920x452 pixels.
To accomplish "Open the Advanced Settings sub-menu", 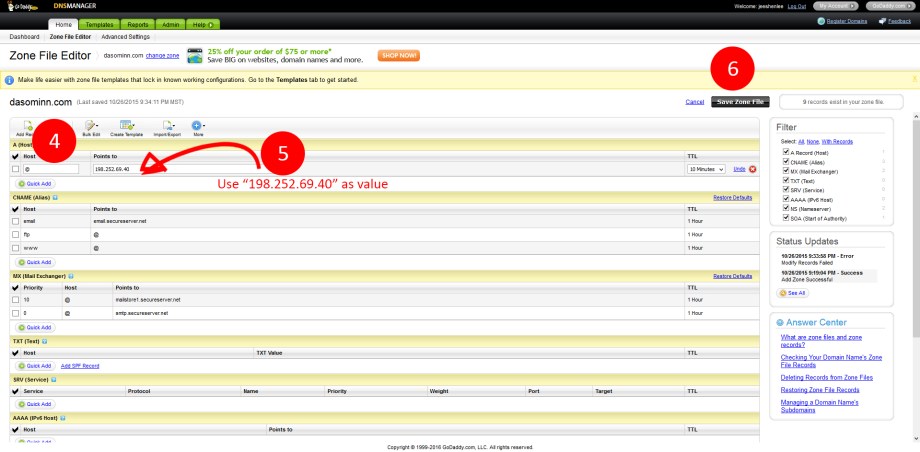I will 126,36.
